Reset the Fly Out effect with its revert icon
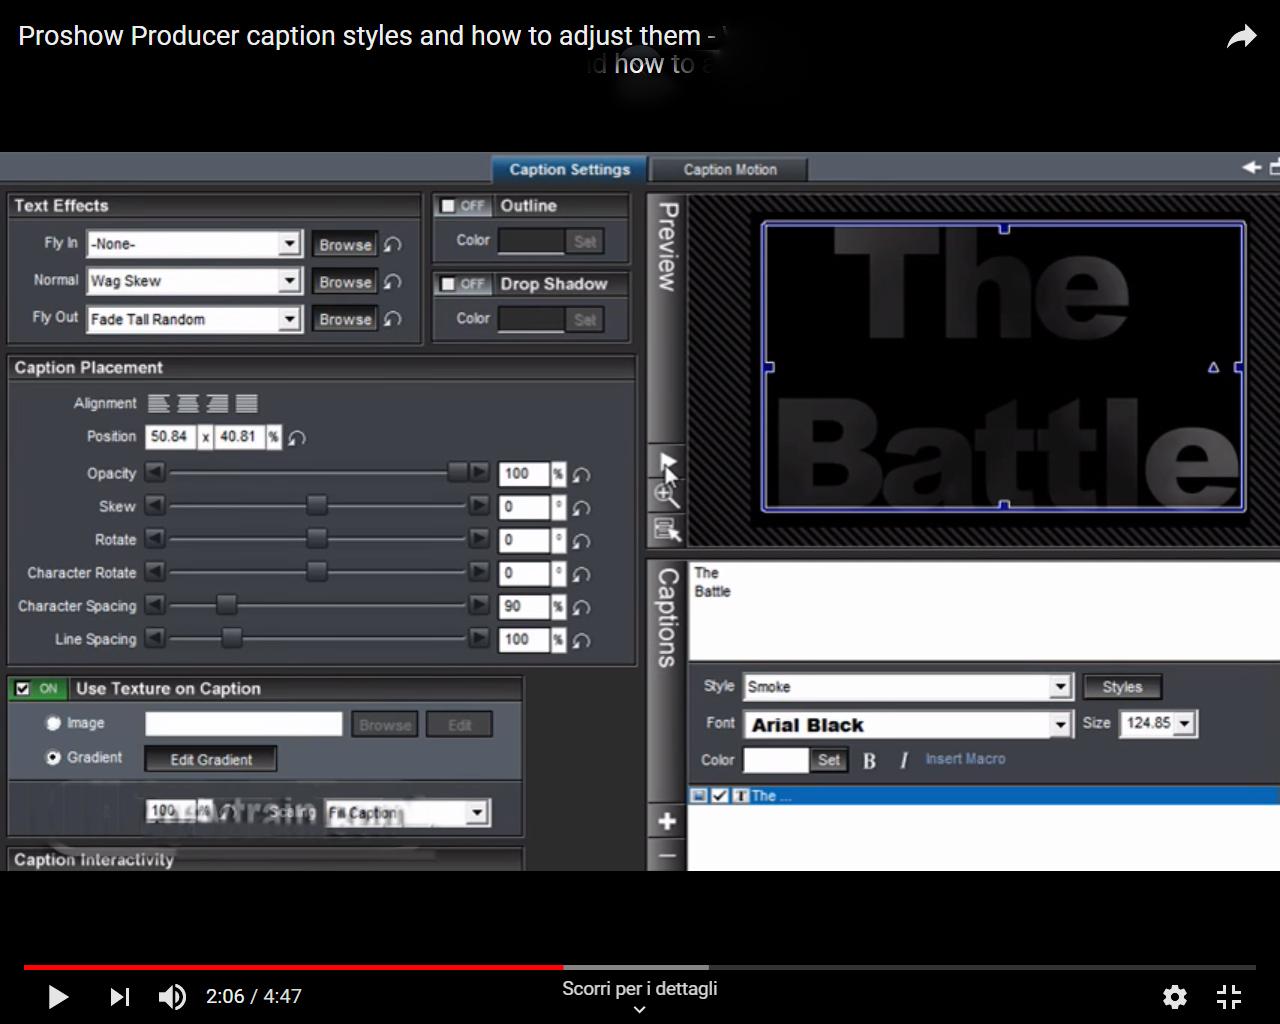Viewport: 1280px width, 1024px height. pos(393,319)
